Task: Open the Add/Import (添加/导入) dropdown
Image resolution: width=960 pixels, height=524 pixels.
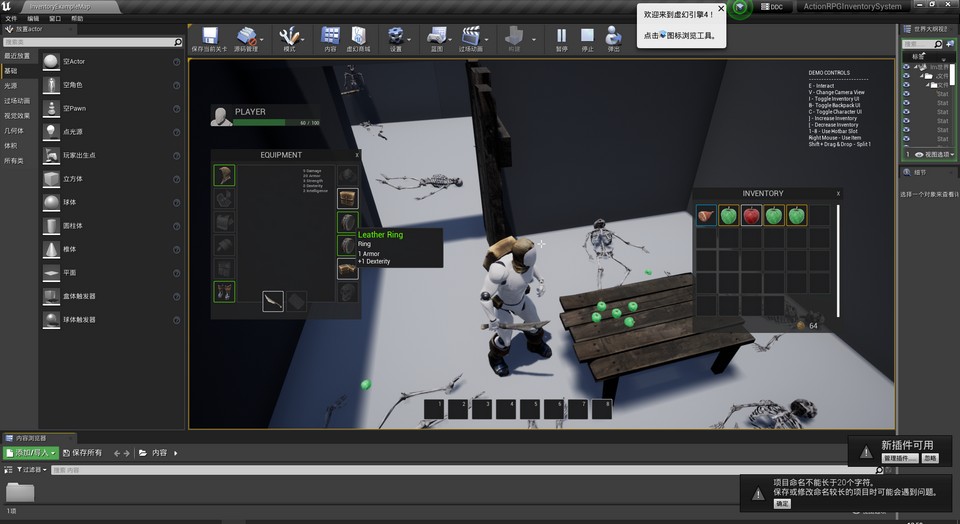Action: click(31, 453)
